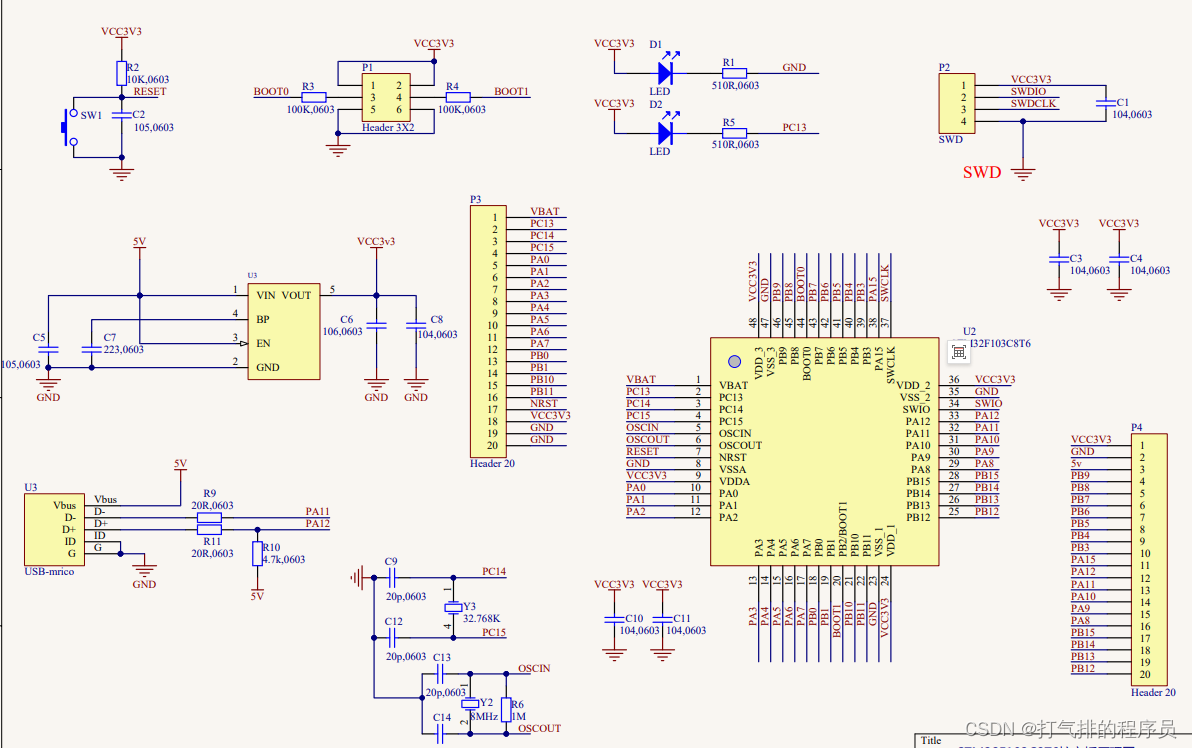Click the 'Title' field in the title block

click(931, 740)
